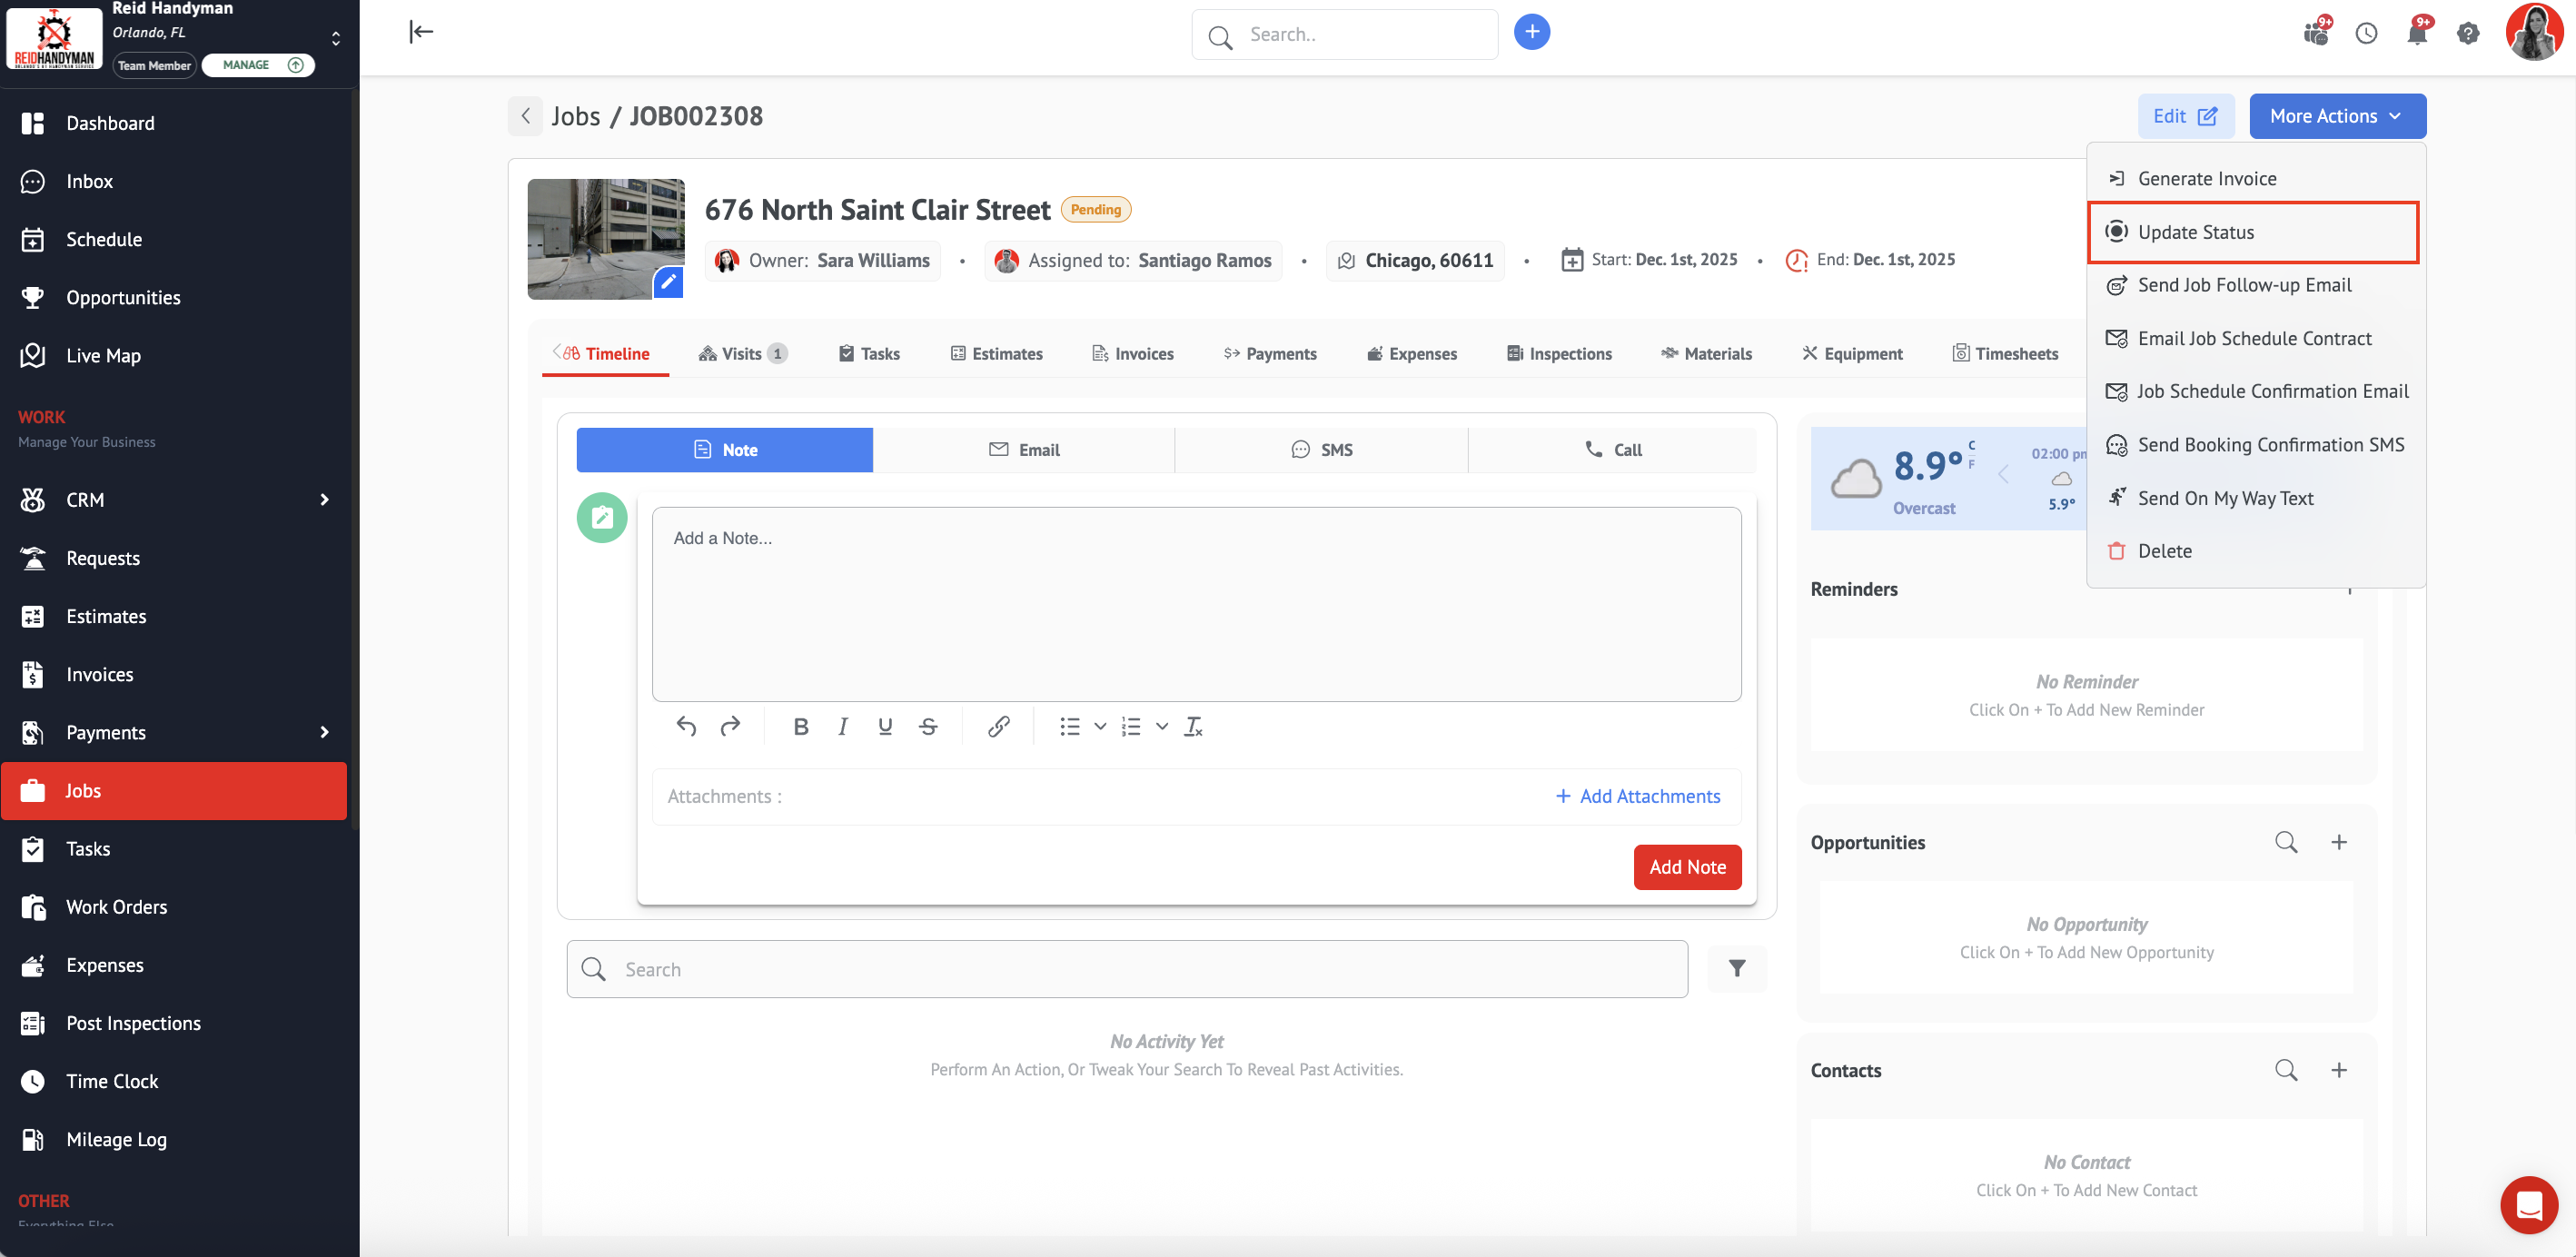Edit job photo with the pencil icon
The image size is (2576, 1257).
click(668, 282)
